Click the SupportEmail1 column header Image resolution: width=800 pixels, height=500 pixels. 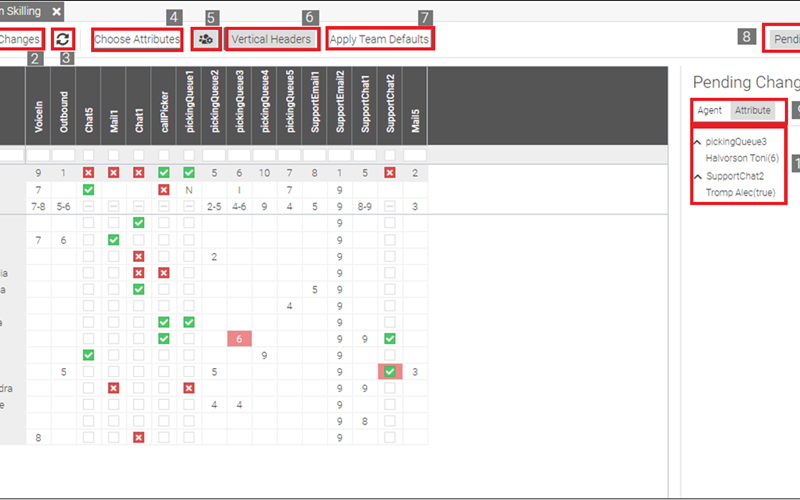click(x=314, y=106)
